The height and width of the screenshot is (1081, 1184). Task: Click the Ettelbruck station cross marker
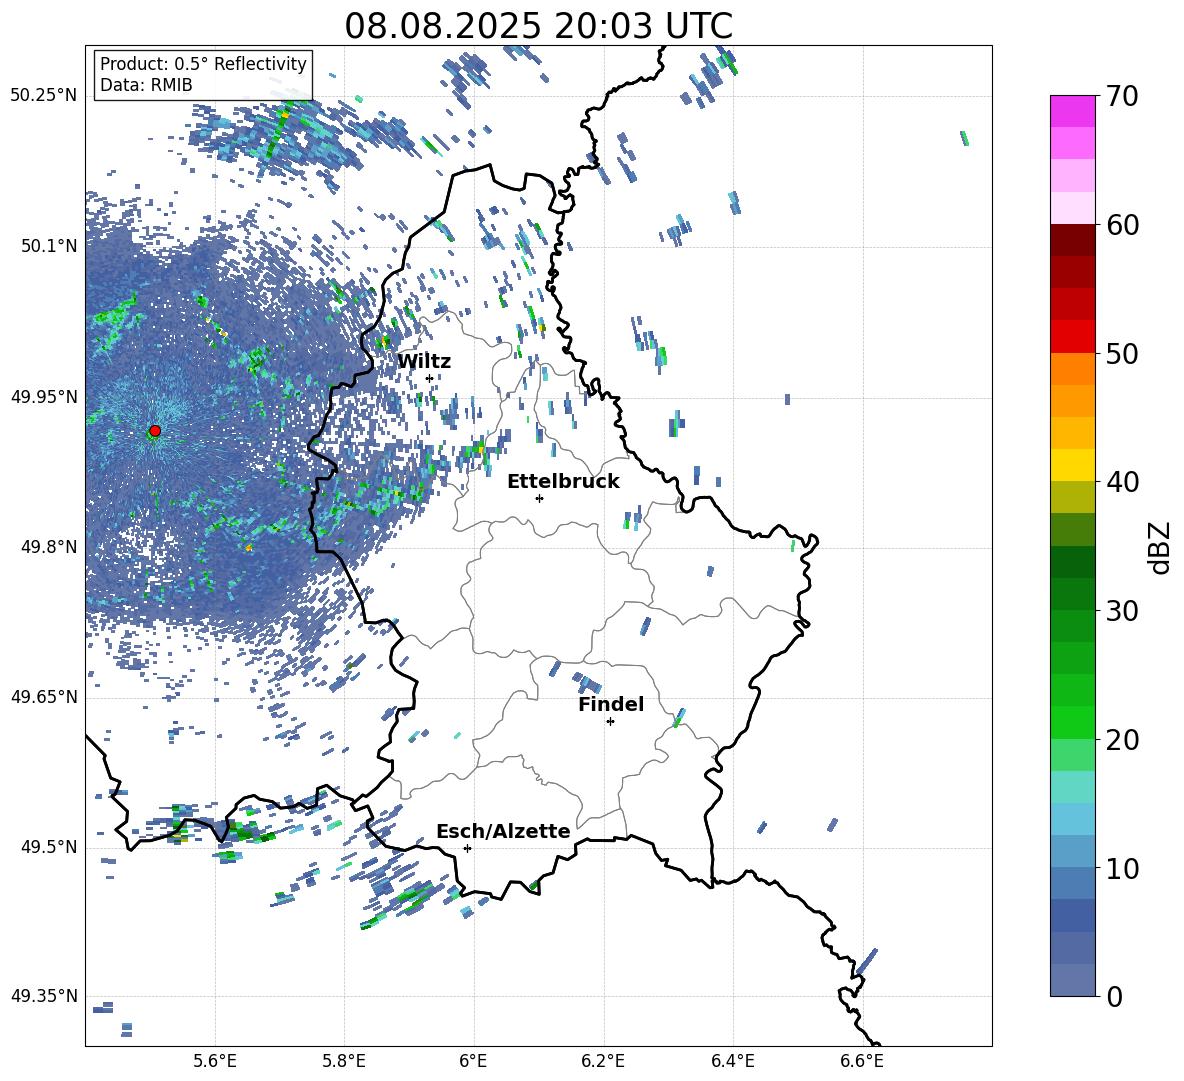(x=539, y=498)
